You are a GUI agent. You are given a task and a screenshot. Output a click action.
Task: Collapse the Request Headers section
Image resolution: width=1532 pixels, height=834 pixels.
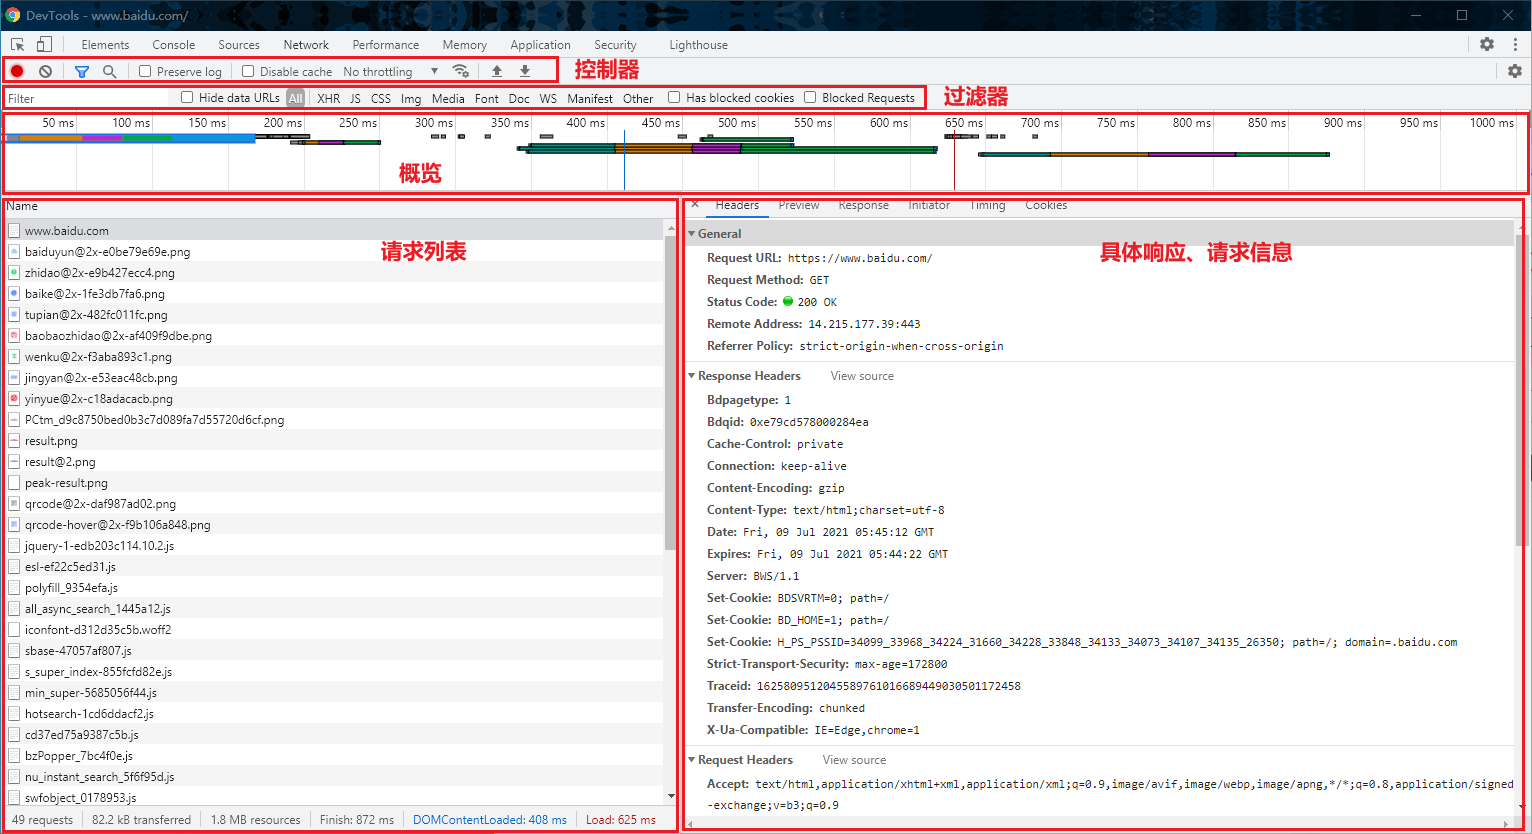692,760
